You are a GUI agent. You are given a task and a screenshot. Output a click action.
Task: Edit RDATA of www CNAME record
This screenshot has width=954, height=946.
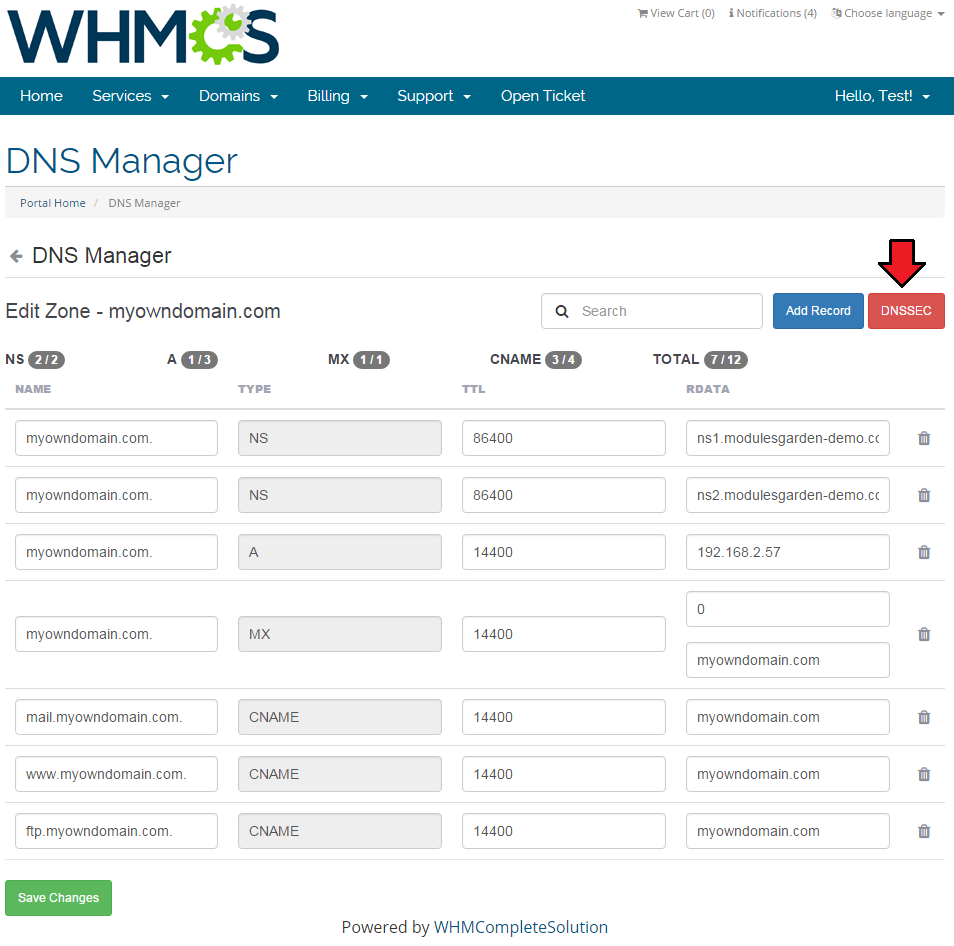pyautogui.click(x=787, y=774)
